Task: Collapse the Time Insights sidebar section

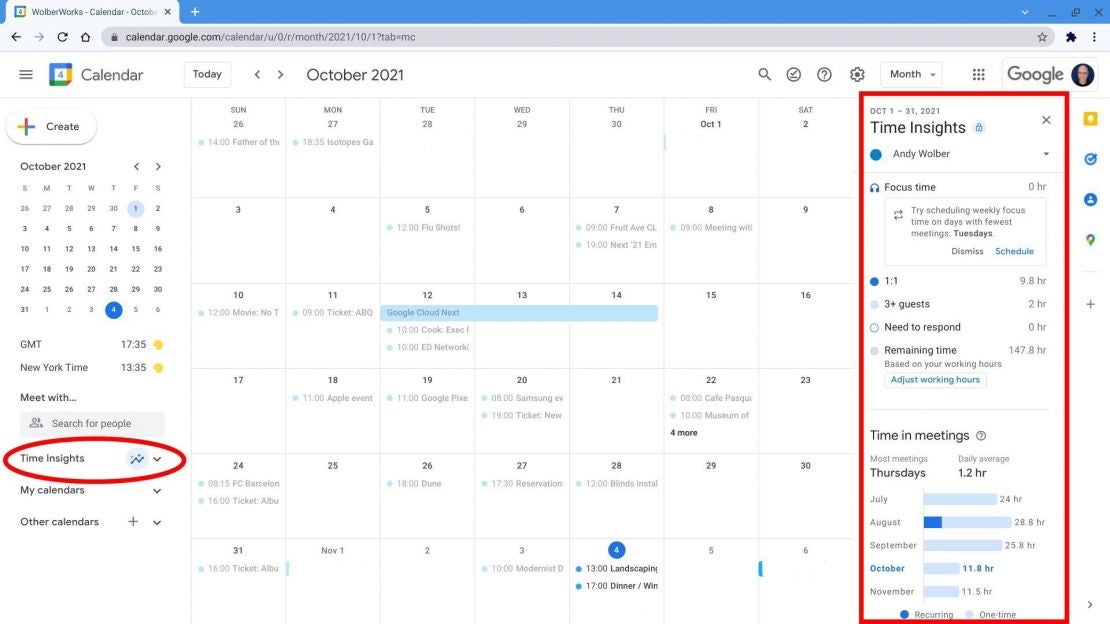Action: tap(157, 459)
